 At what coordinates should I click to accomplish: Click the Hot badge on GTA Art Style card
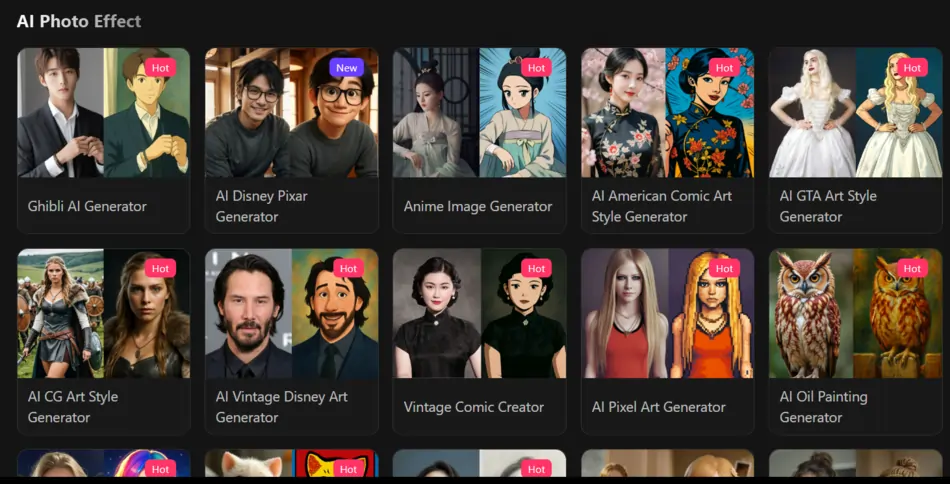tap(912, 68)
